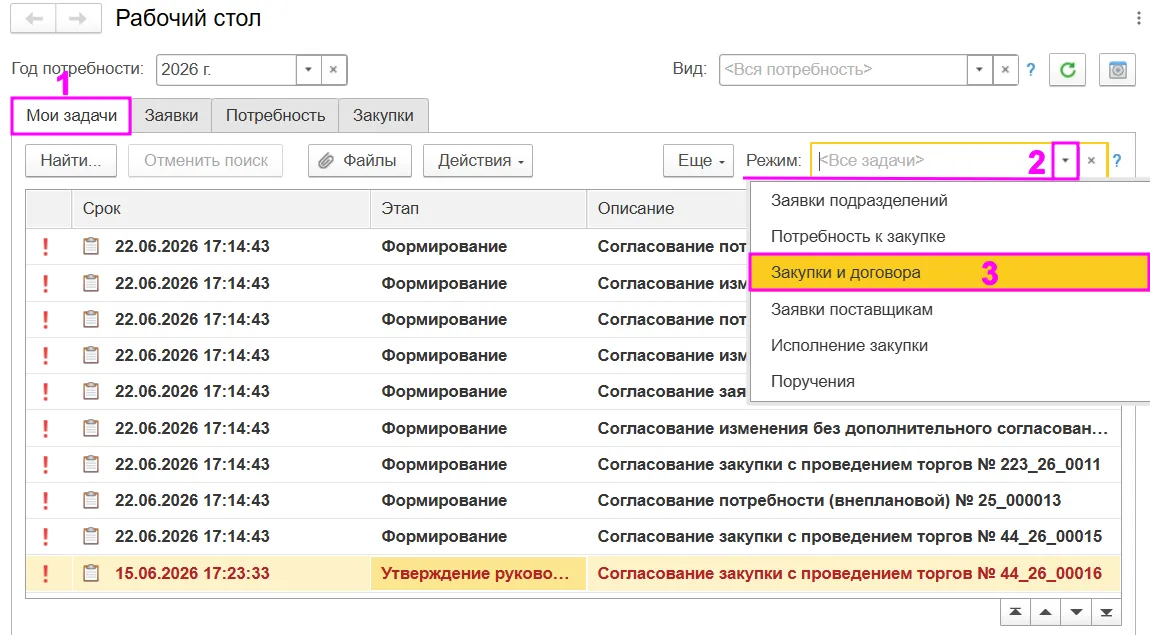
Task: Collapse the Режим dropdown arrow
Action: coord(1065,161)
